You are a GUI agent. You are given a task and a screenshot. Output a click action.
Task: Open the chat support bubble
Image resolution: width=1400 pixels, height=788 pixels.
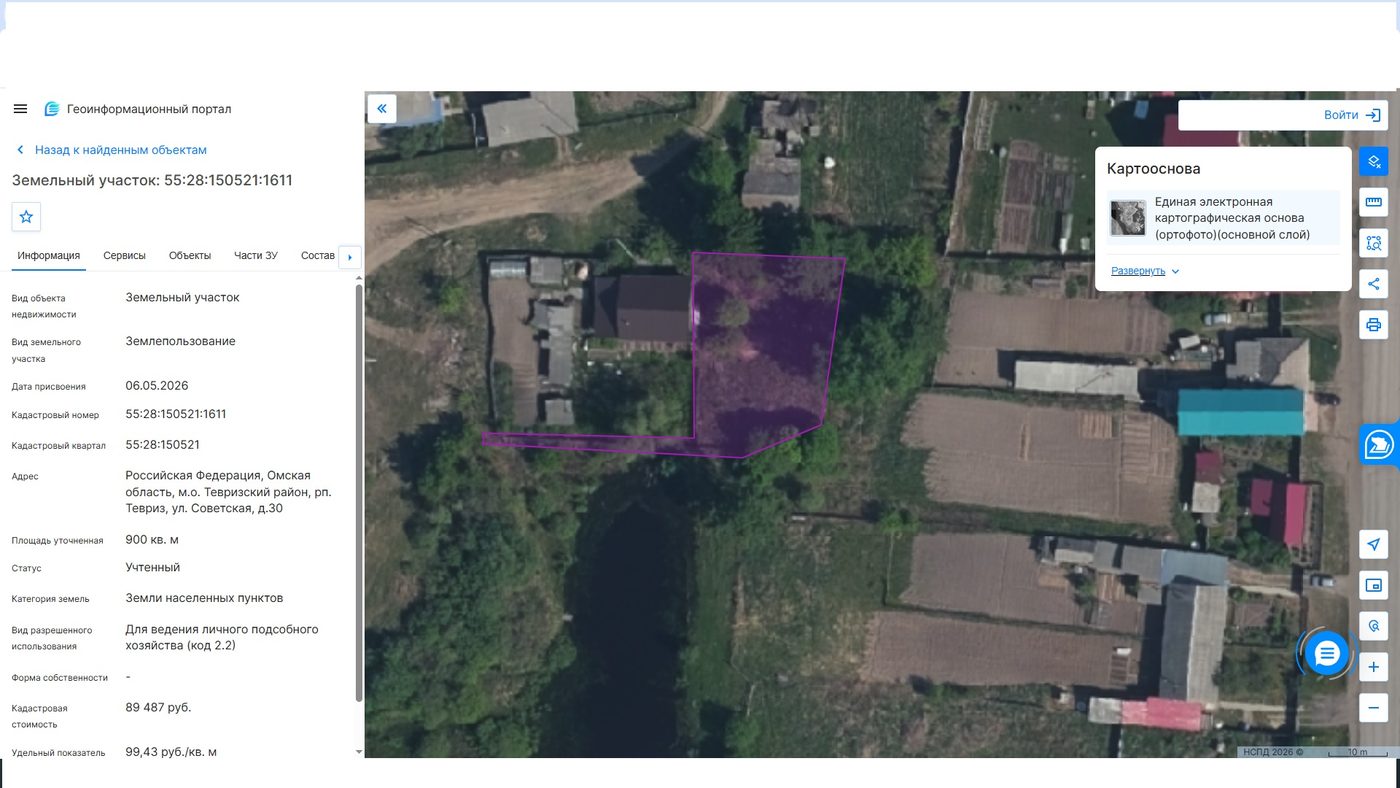point(1327,654)
